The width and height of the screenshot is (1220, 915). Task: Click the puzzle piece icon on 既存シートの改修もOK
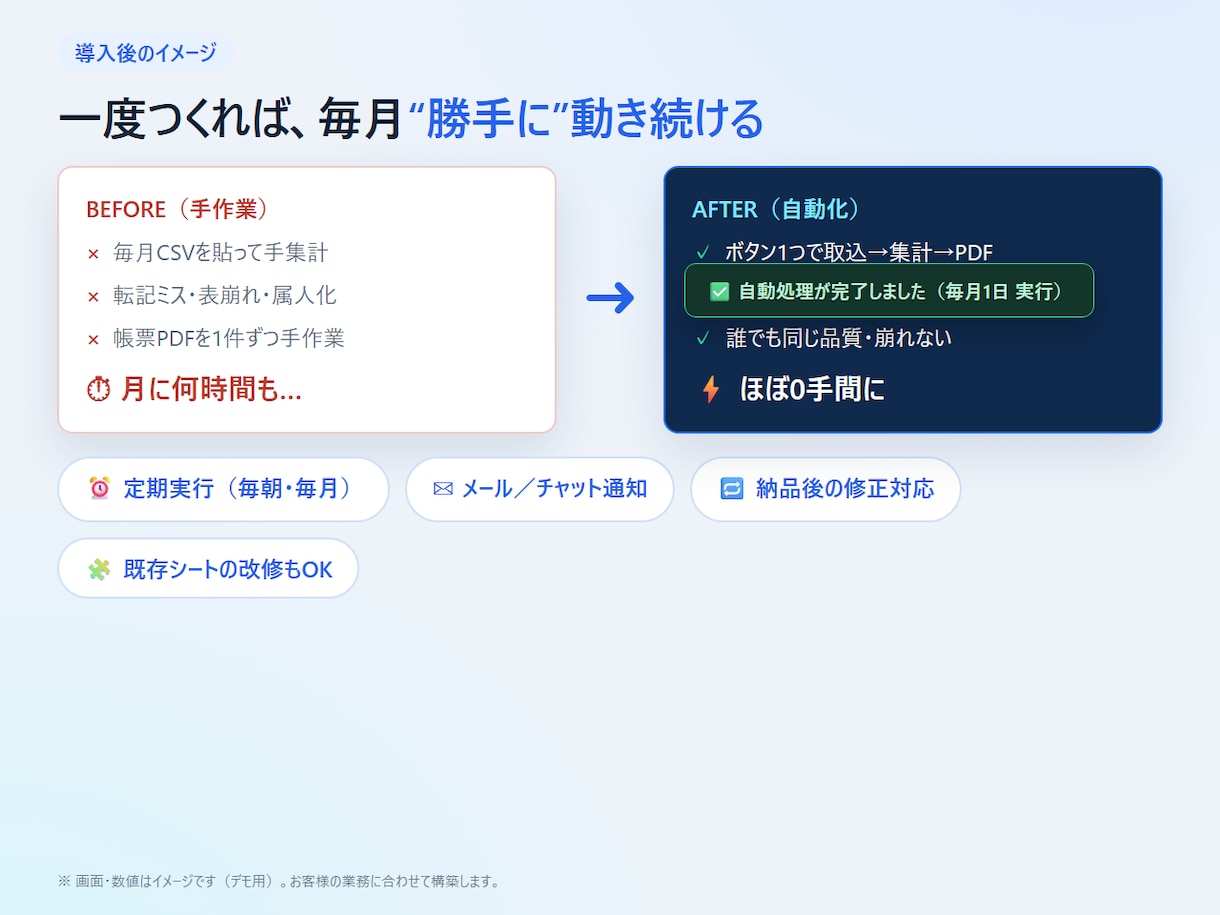point(100,569)
